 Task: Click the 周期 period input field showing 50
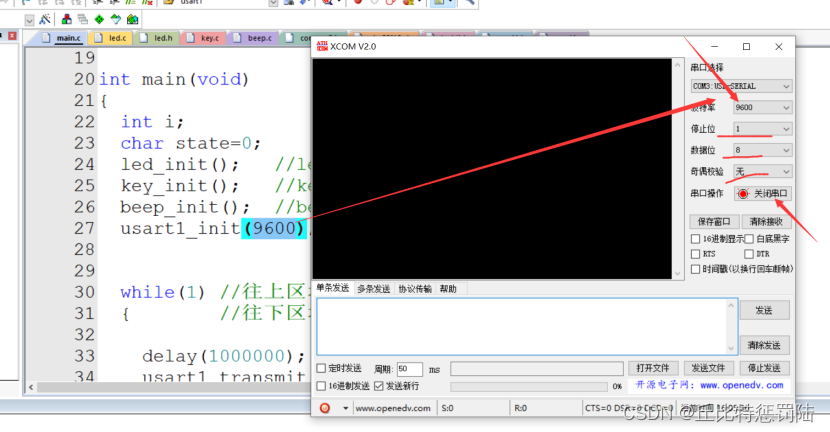coord(409,368)
